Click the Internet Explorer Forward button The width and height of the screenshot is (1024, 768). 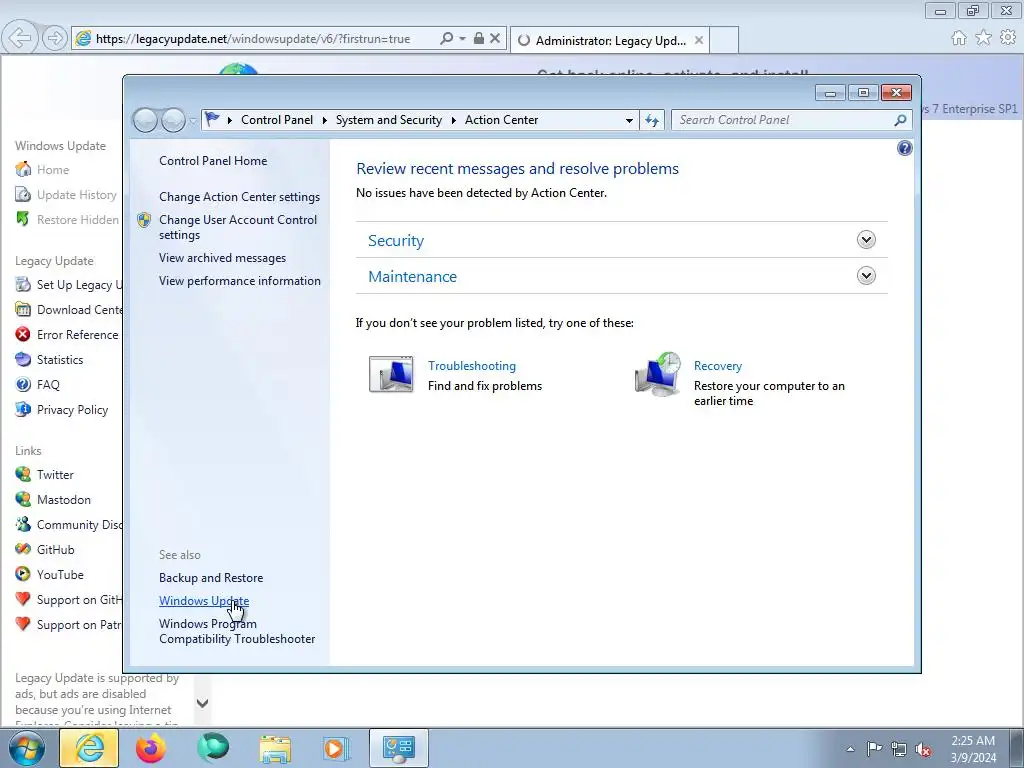[x=55, y=39]
